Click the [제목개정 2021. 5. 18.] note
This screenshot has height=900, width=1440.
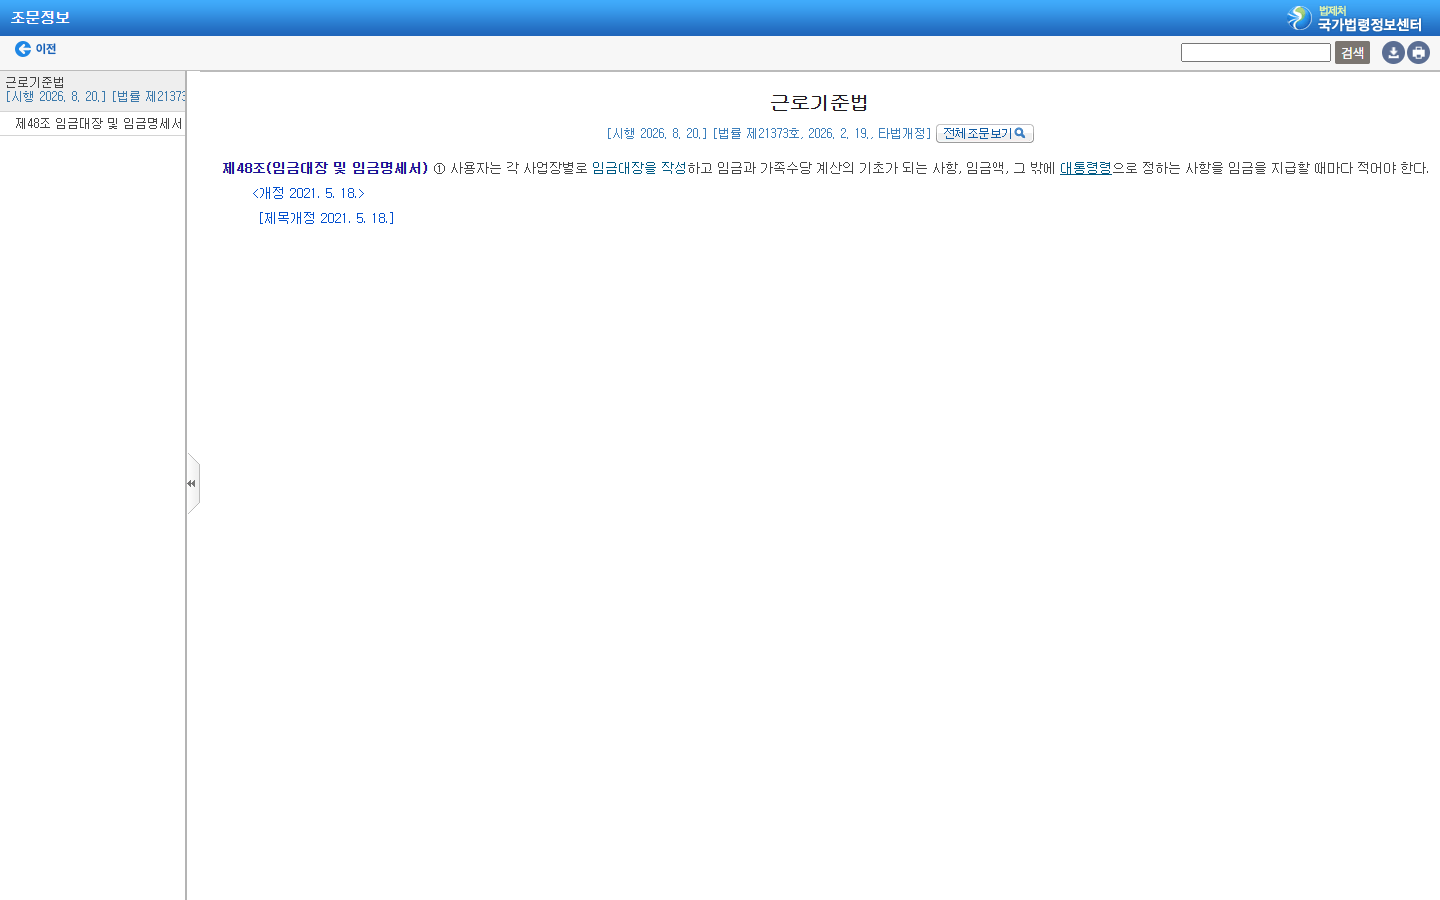point(326,218)
